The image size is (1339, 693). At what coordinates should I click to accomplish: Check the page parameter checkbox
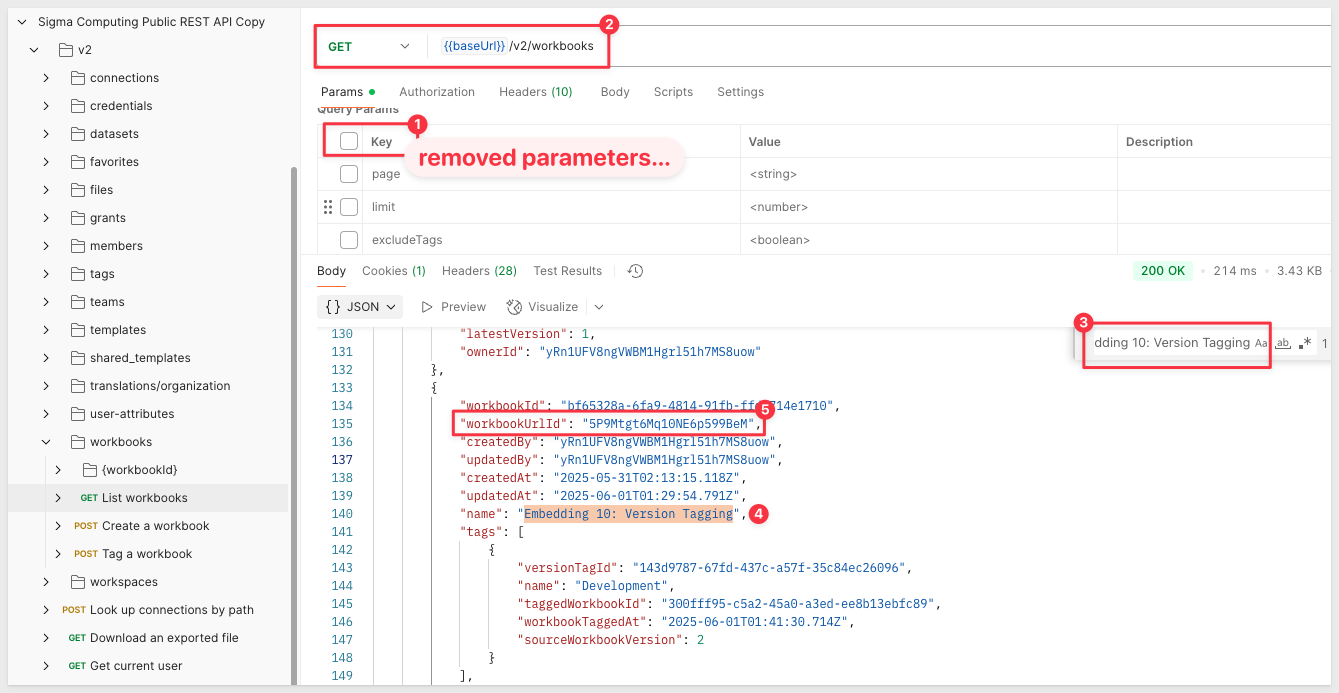(x=349, y=174)
